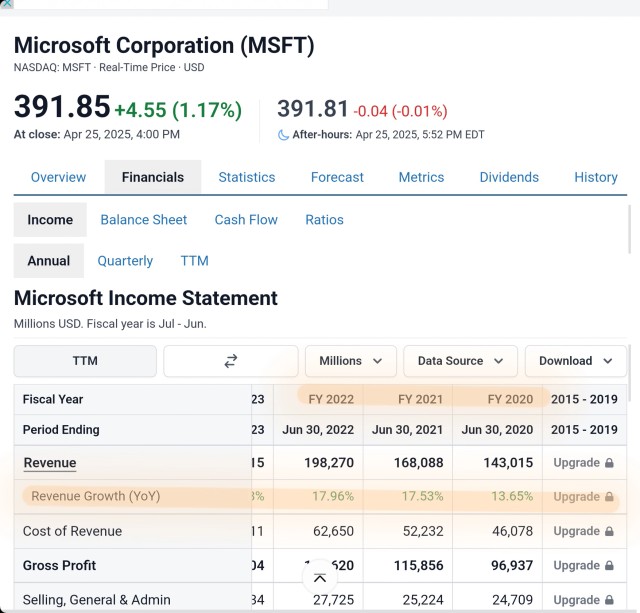The height and width of the screenshot is (613, 640).
Task: Select the Annual period tab
Action: click(49, 261)
